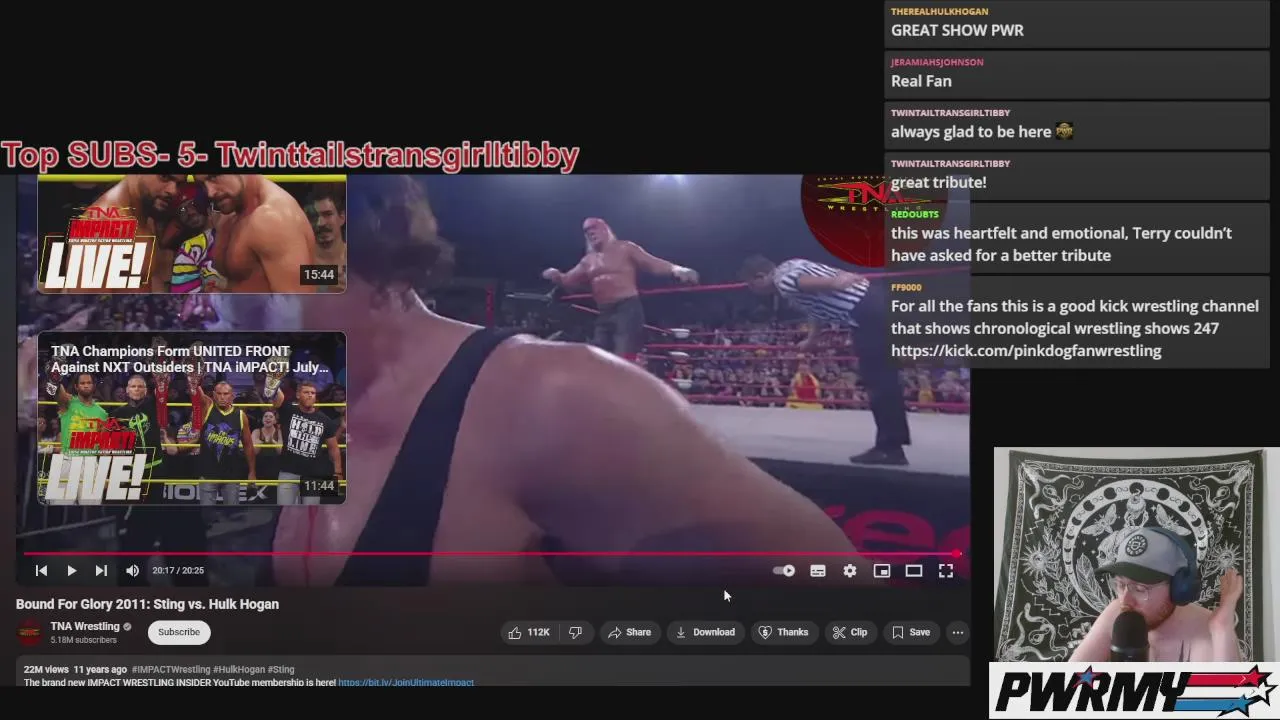The height and width of the screenshot is (720, 1280).
Task: Mute the video with the volume icon
Action: (x=132, y=570)
